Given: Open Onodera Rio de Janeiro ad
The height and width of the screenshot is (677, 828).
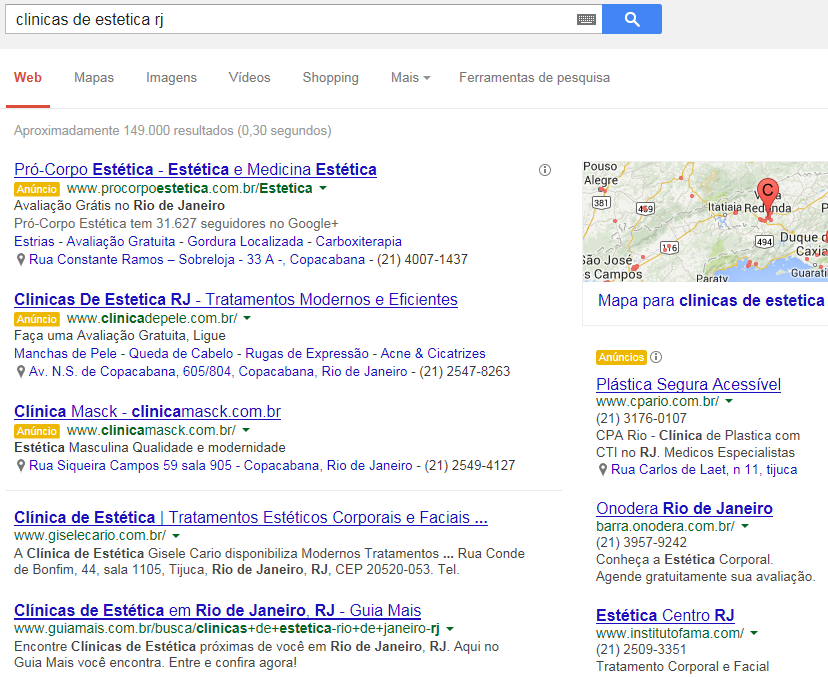Looking at the screenshot, I should (x=684, y=509).
